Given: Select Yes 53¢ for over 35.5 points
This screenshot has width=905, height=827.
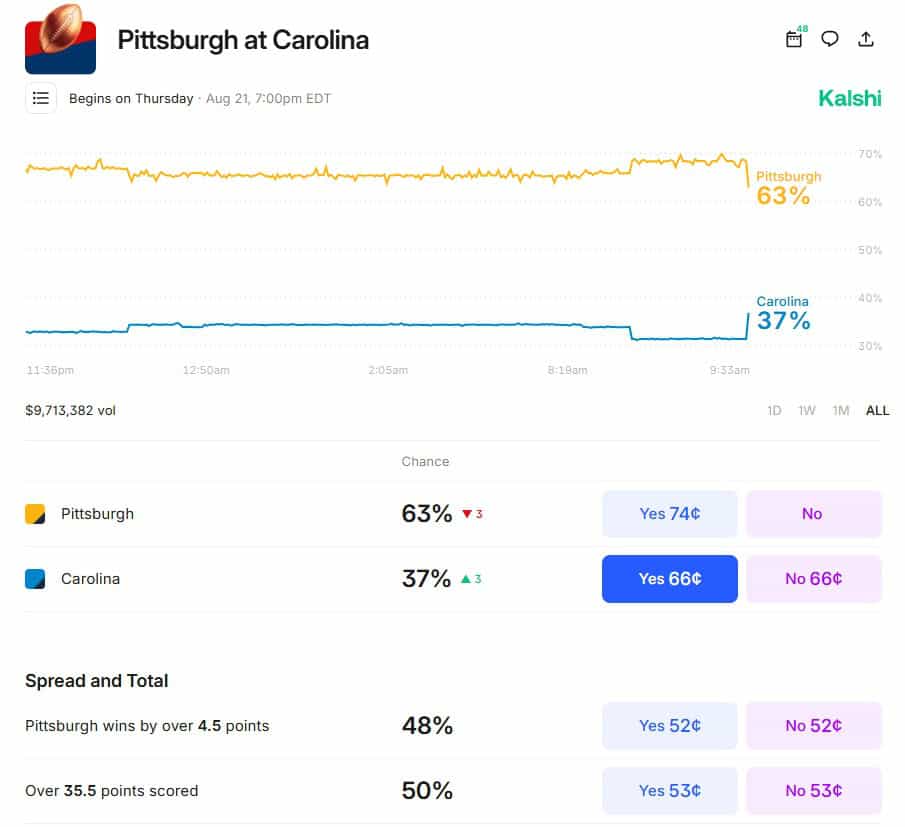Looking at the screenshot, I should (670, 791).
